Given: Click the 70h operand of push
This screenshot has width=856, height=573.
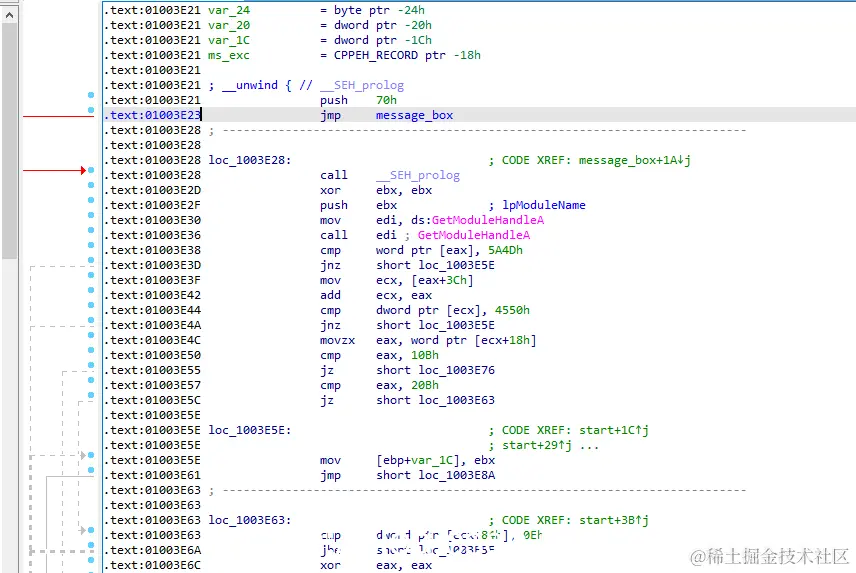Looking at the screenshot, I should (x=387, y=100).
